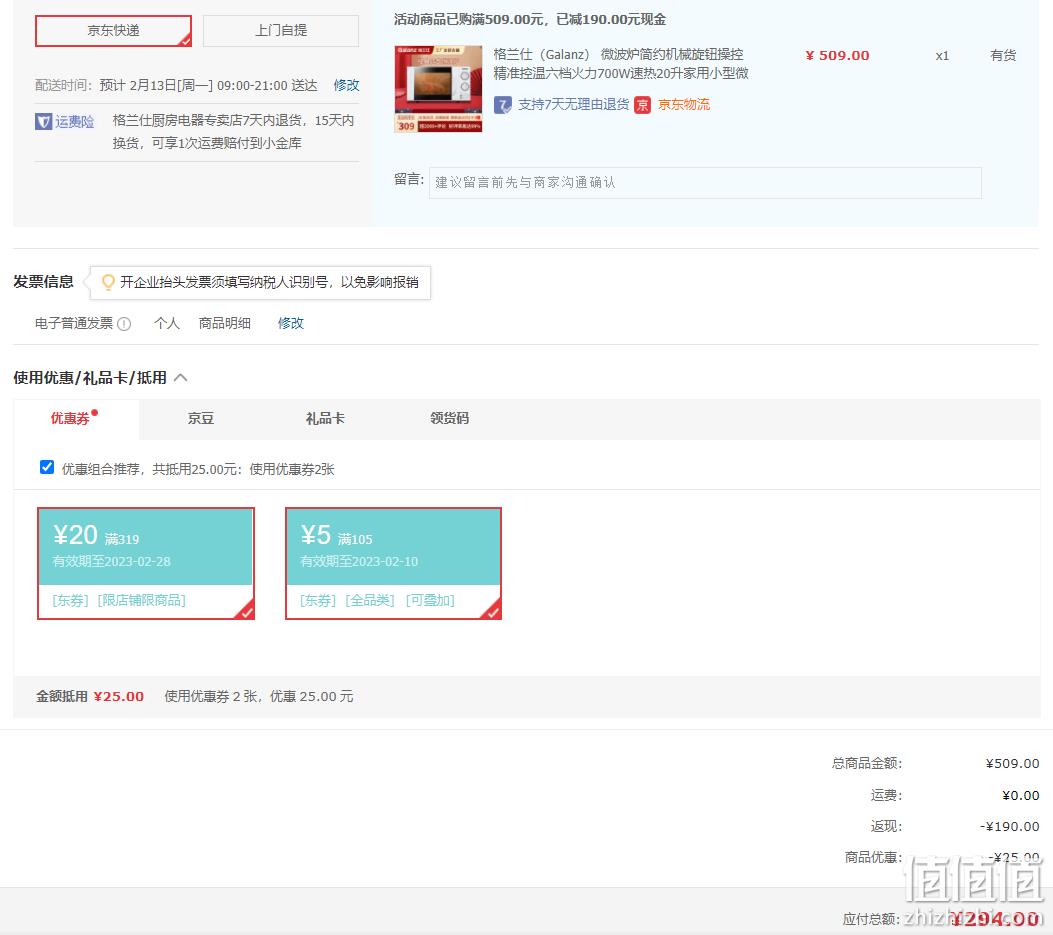
Task: Click the red 京 logistics icon
Action: [643, 105]
